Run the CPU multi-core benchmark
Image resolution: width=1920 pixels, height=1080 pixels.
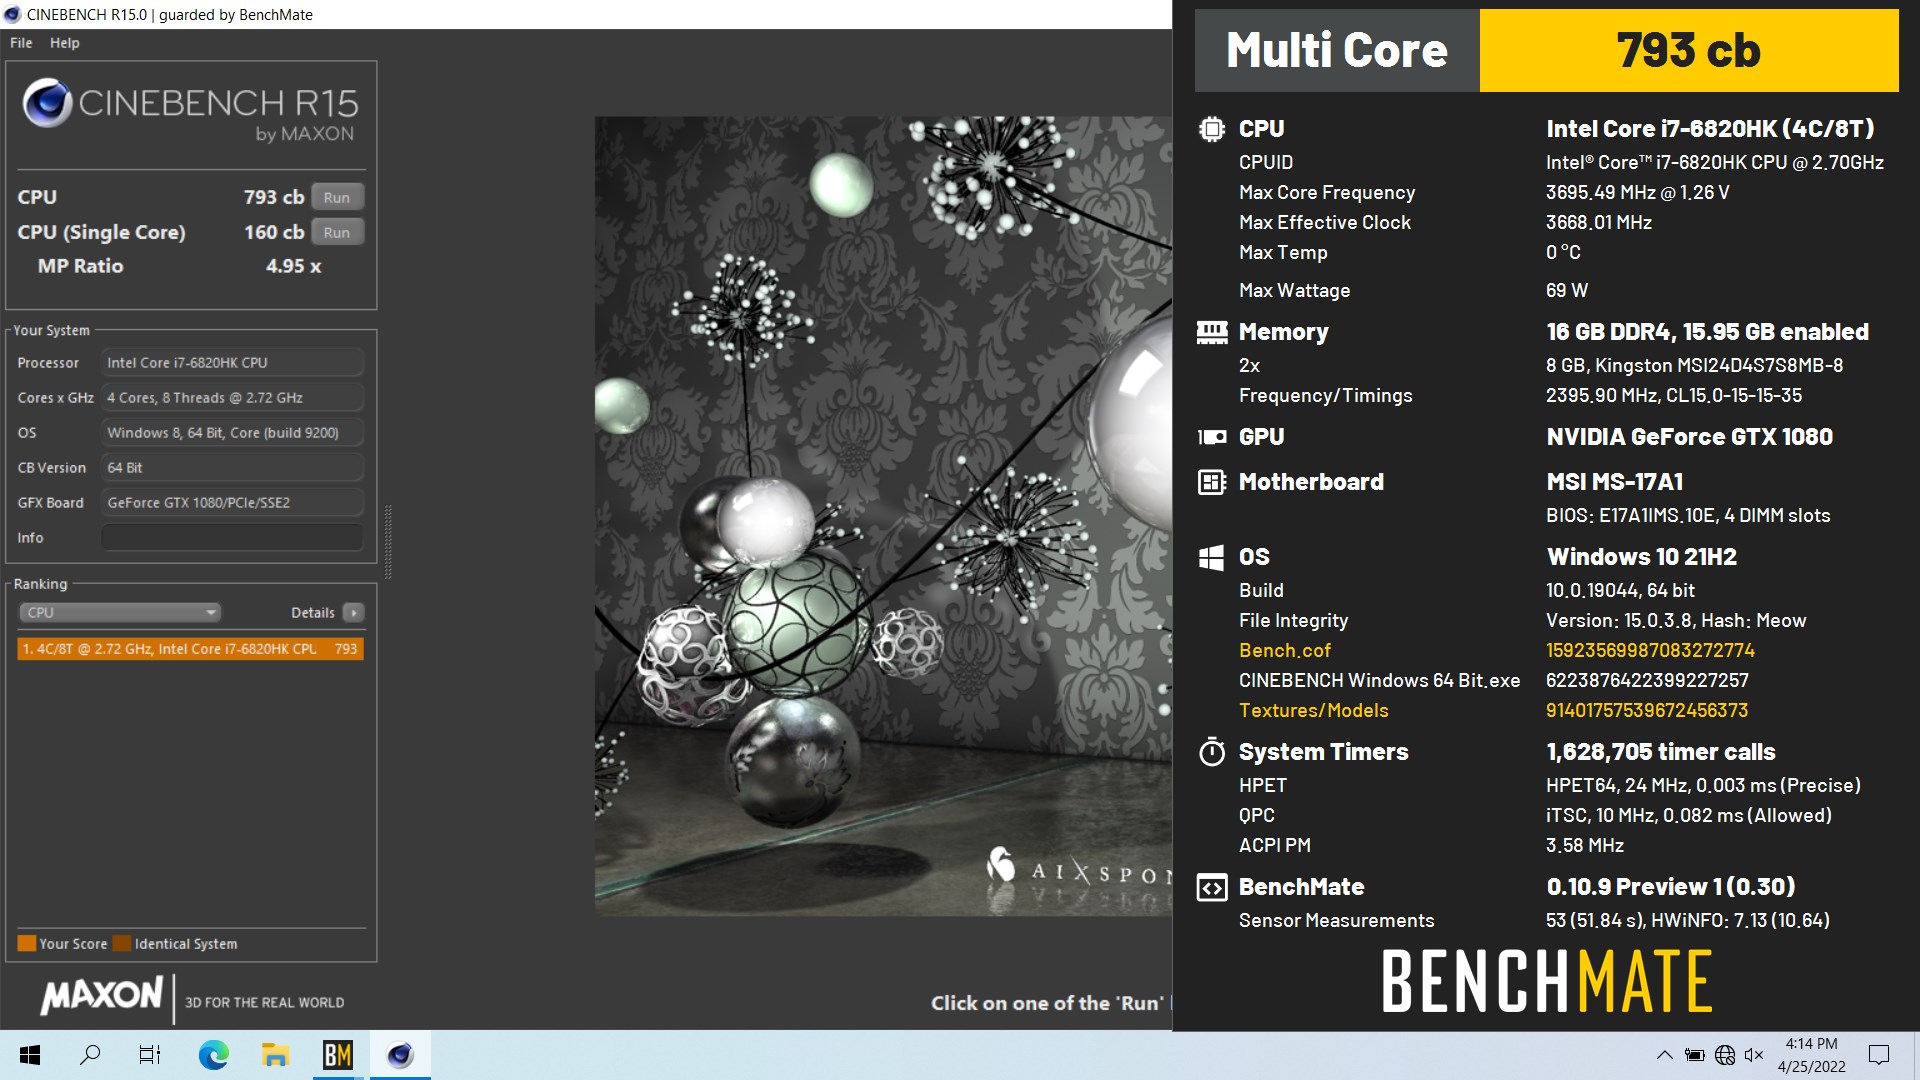[x=337, y=197]
